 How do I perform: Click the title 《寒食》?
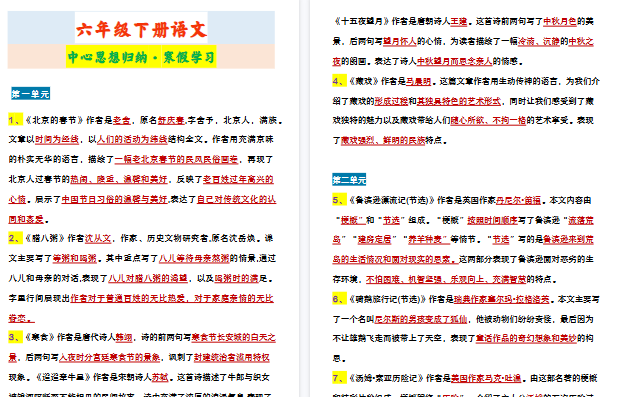[40, 337]
